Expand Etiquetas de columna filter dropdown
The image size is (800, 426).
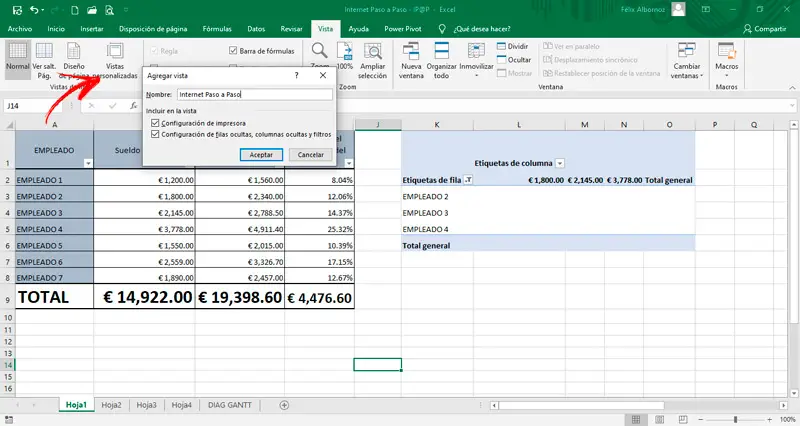click(560, 162)
